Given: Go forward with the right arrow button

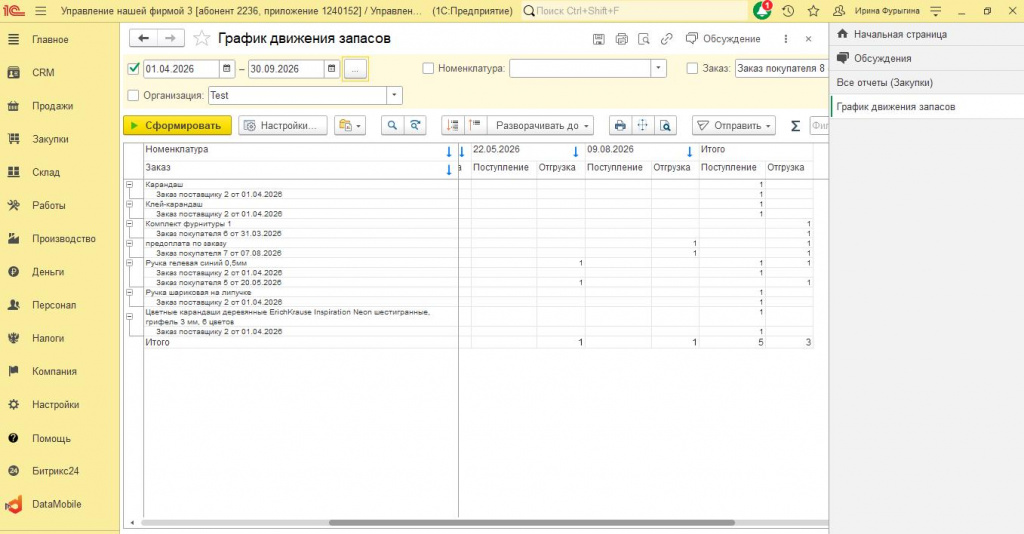Looking at the screenshot, I should [x=170, y=39].
